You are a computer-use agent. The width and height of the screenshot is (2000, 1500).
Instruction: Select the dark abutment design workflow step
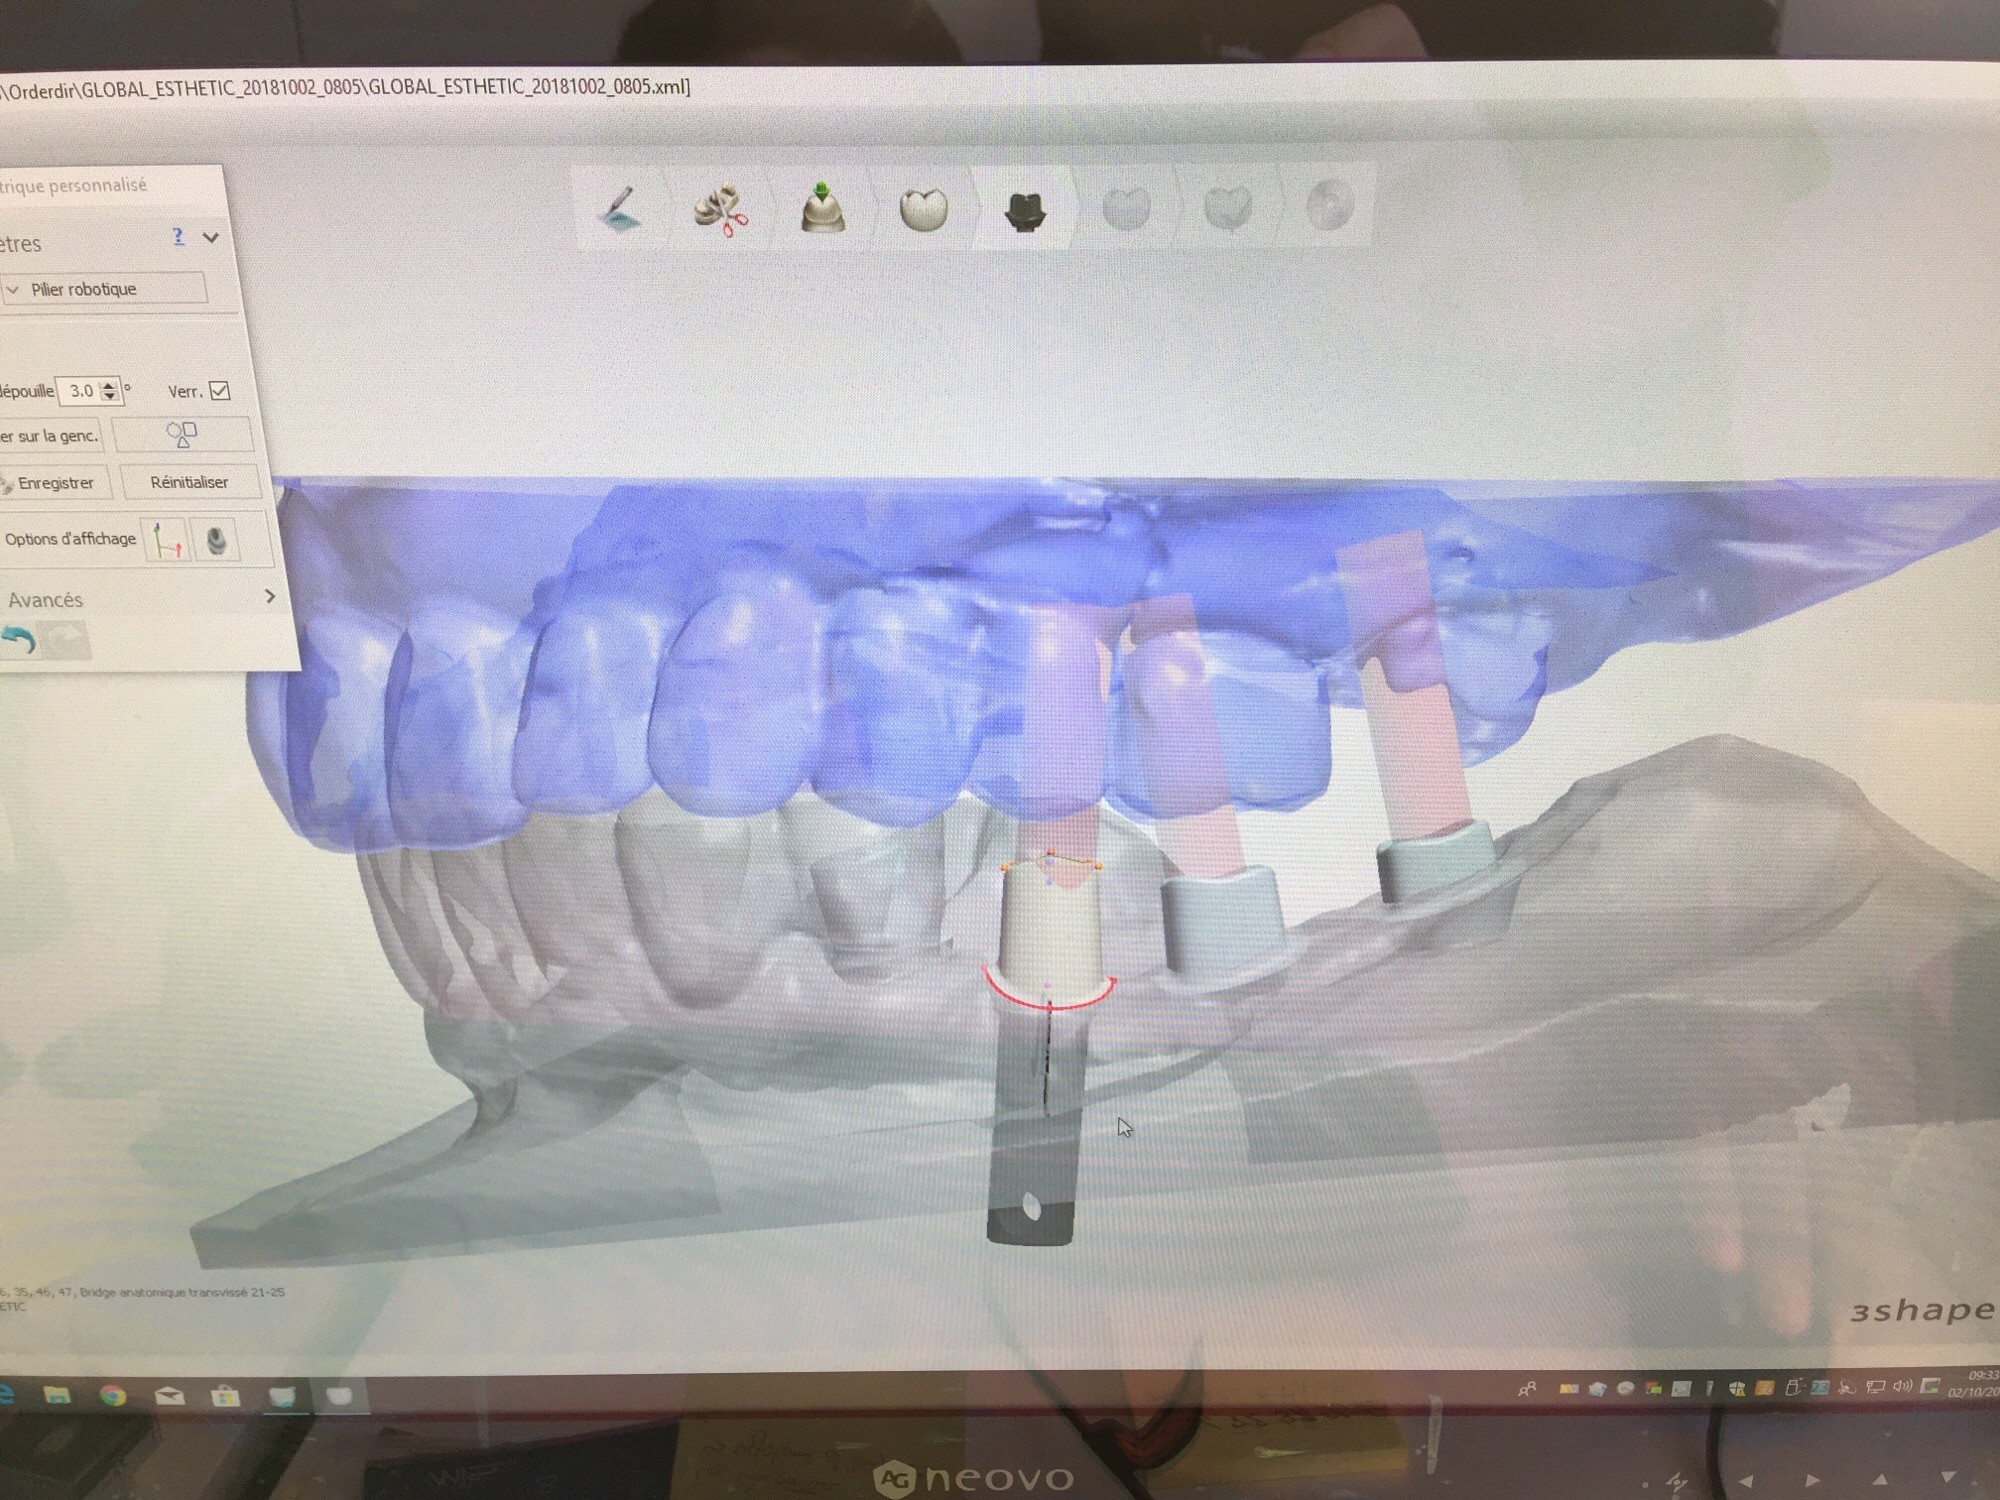[x=1024, y=210]
